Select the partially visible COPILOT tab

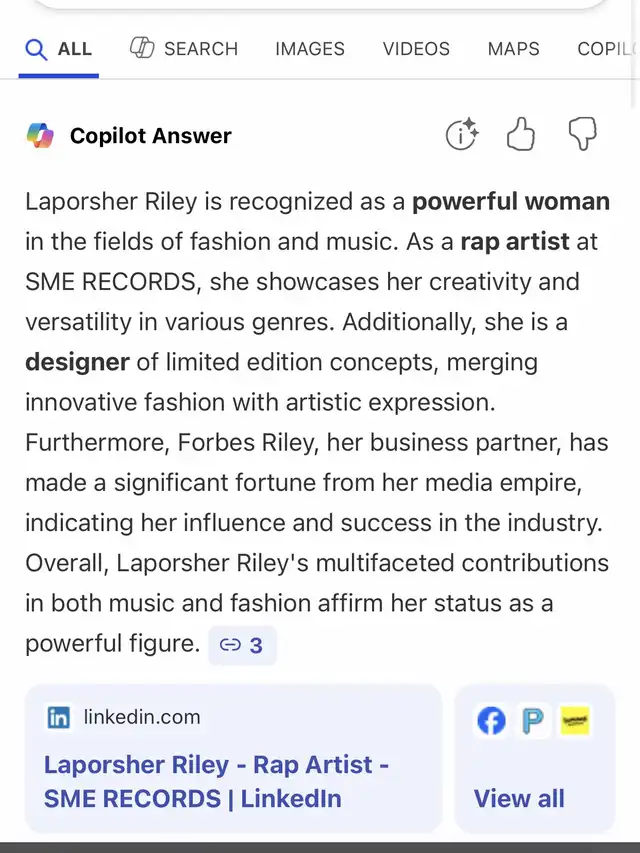click(x=605, y=49)
